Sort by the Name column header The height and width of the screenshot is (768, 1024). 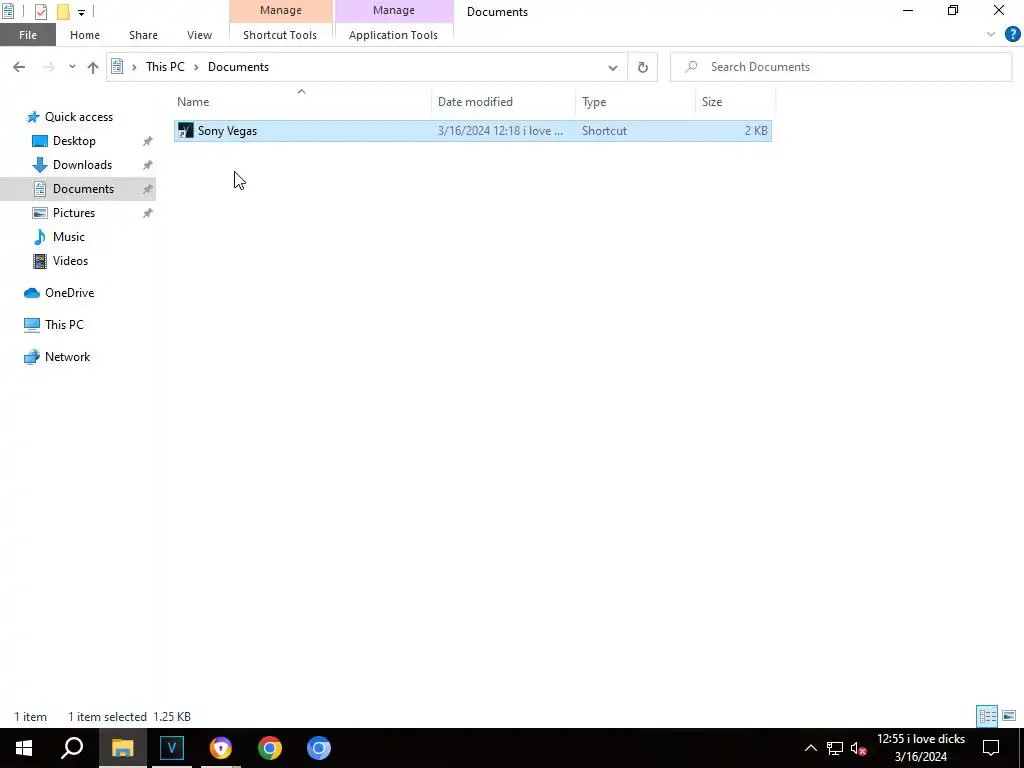point(302,102)
